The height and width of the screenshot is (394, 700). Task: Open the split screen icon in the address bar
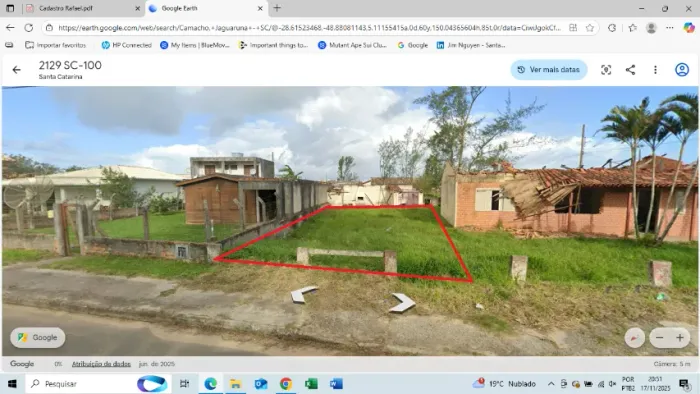[x=573, y=28]
